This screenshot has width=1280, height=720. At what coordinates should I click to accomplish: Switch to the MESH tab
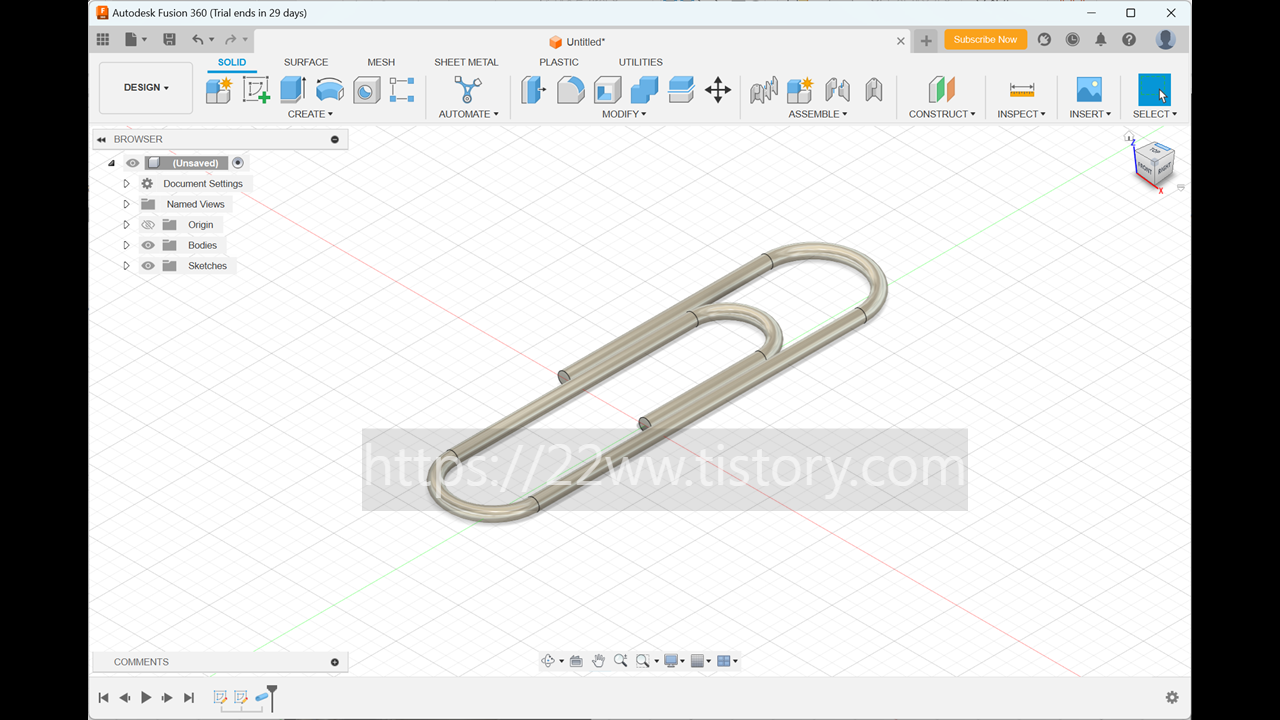381,62
